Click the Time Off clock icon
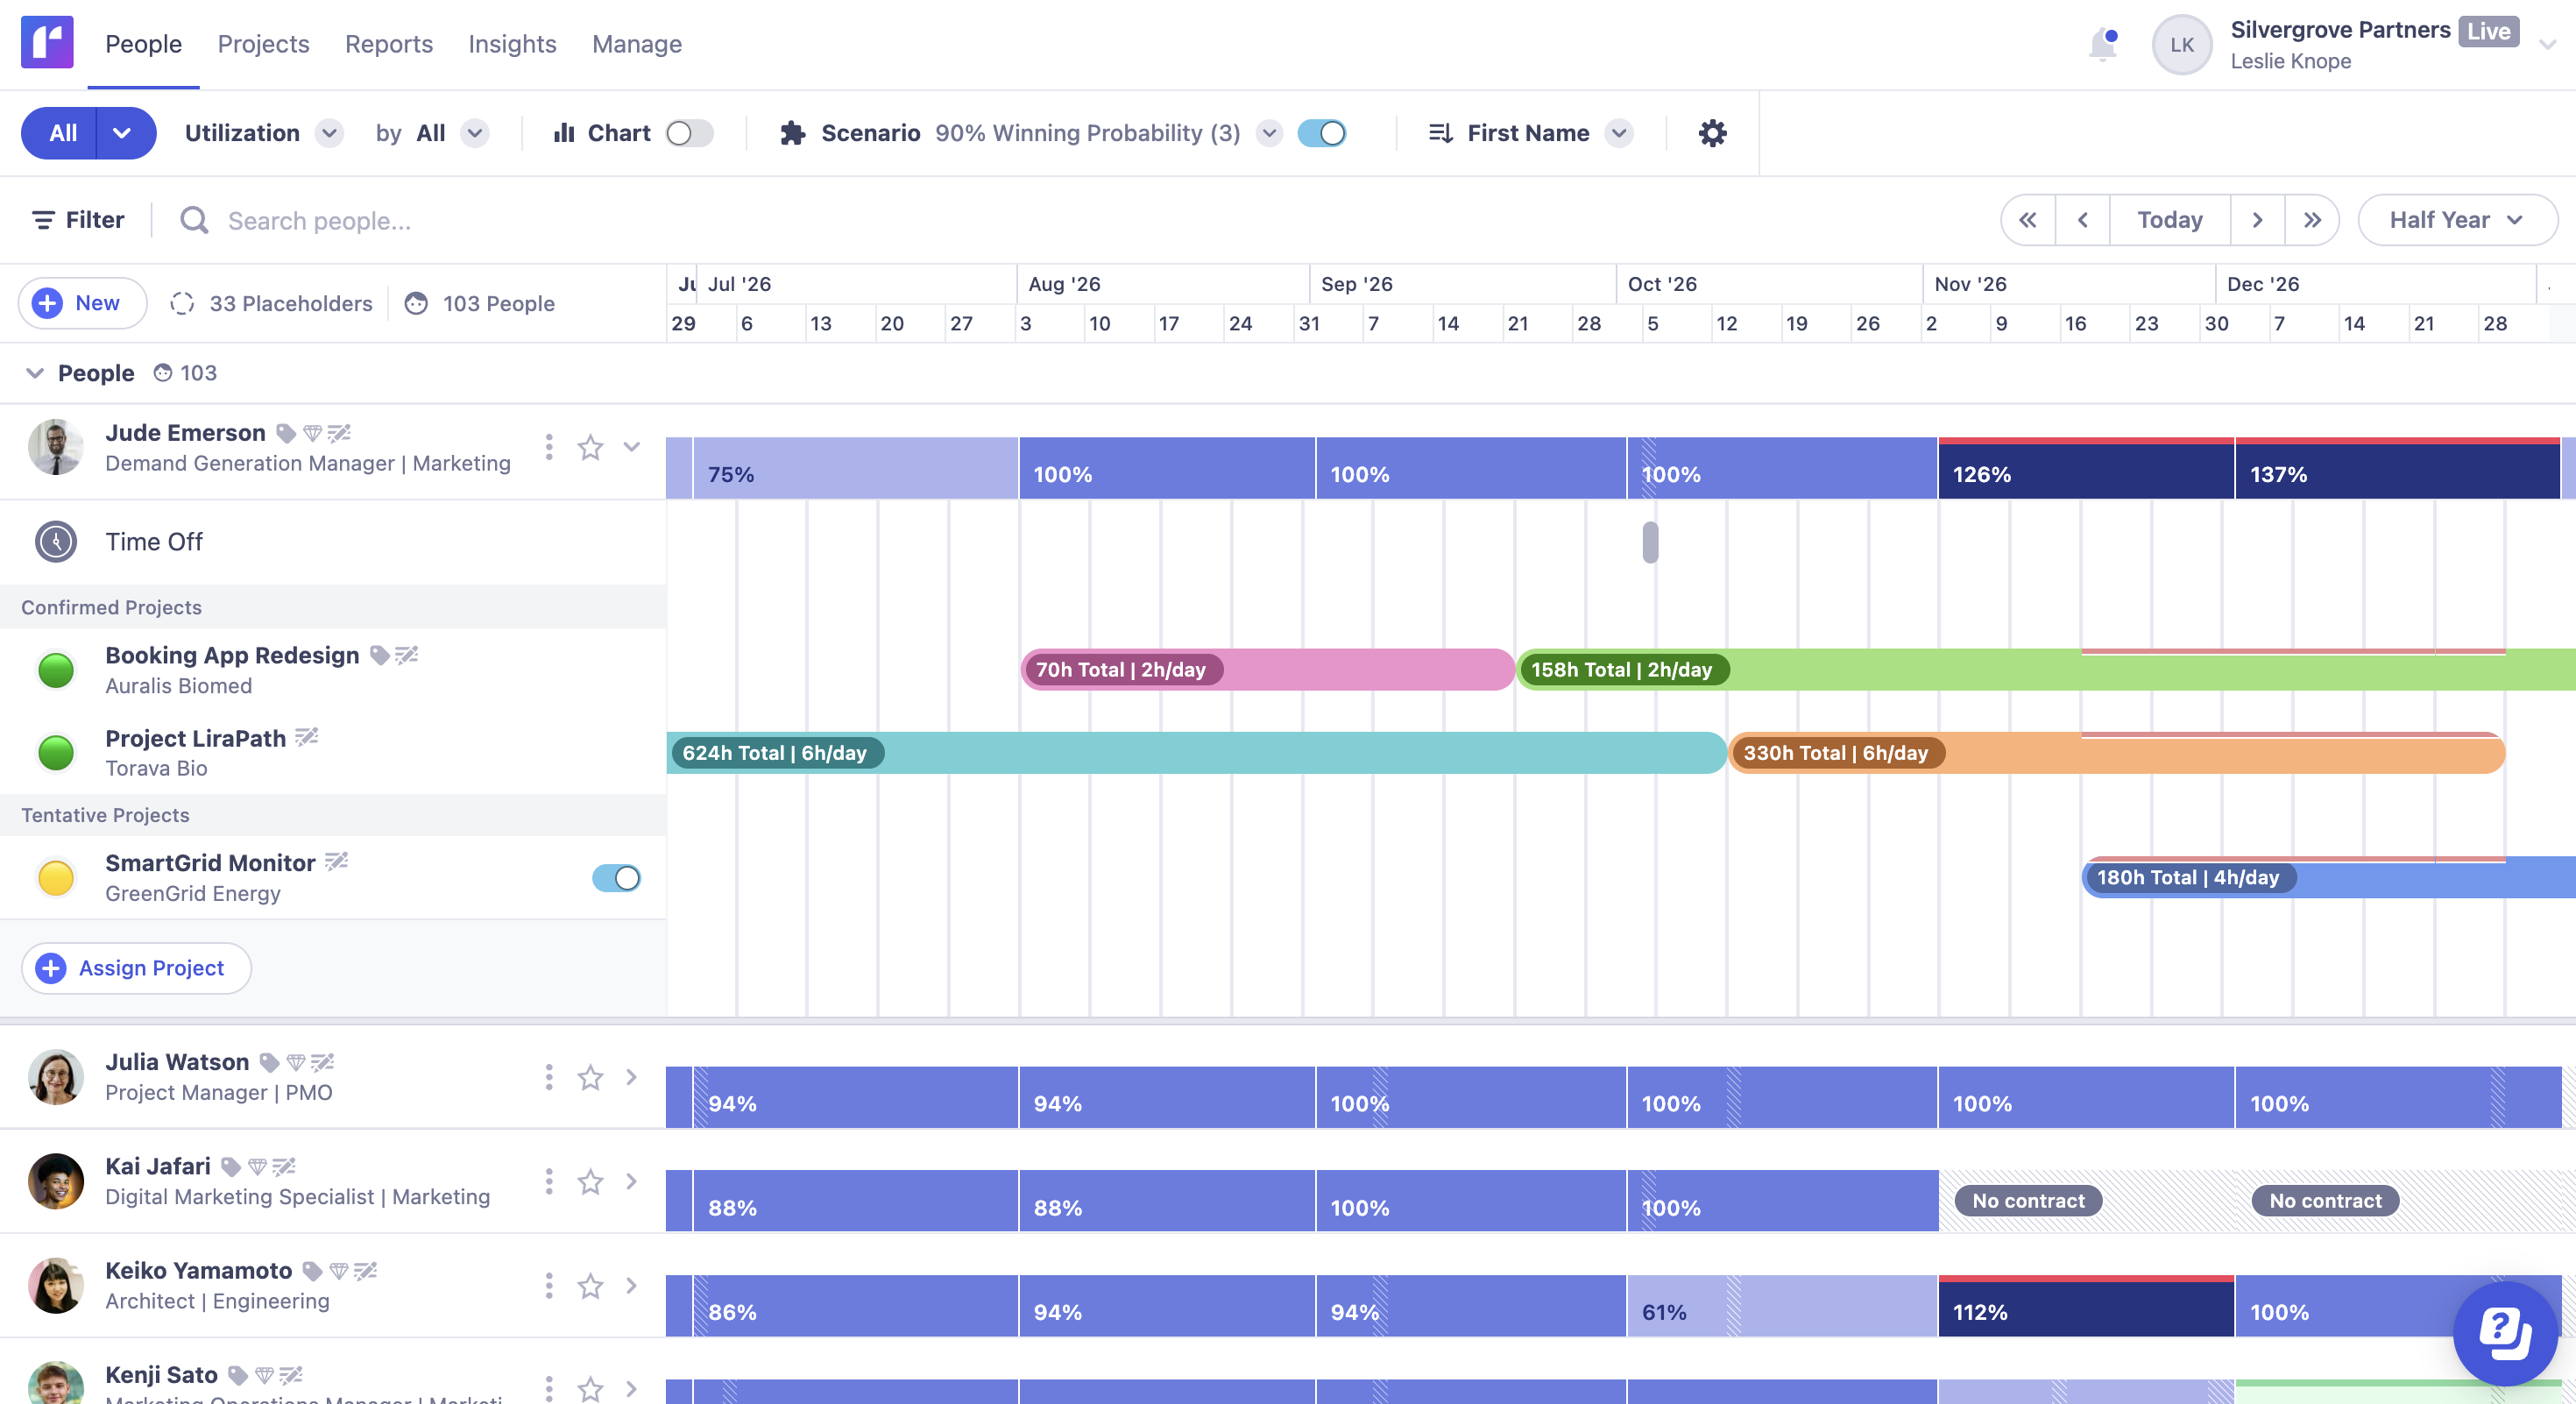This screenshot has height=1404, width=2576. click(56, 541)
